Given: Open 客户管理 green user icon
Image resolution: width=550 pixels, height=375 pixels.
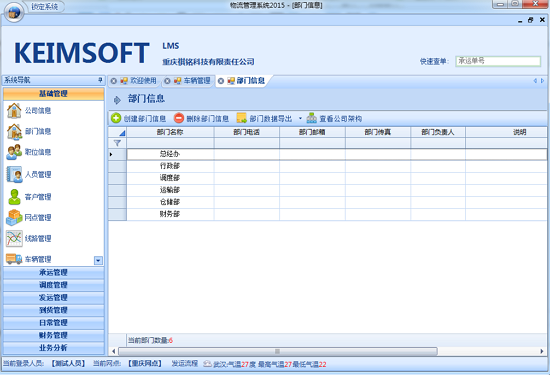Looking at the screenshot, I should (14, 196).
